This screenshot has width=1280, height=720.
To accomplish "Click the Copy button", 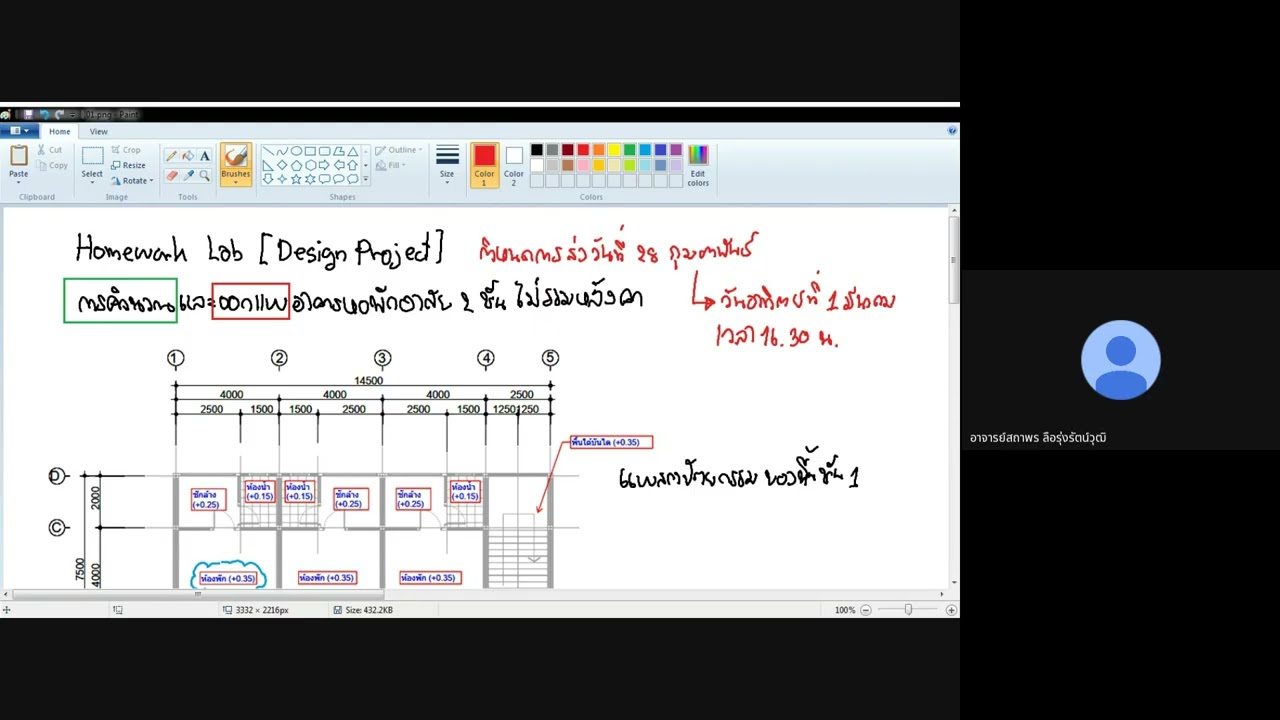I will click(51, 165).
